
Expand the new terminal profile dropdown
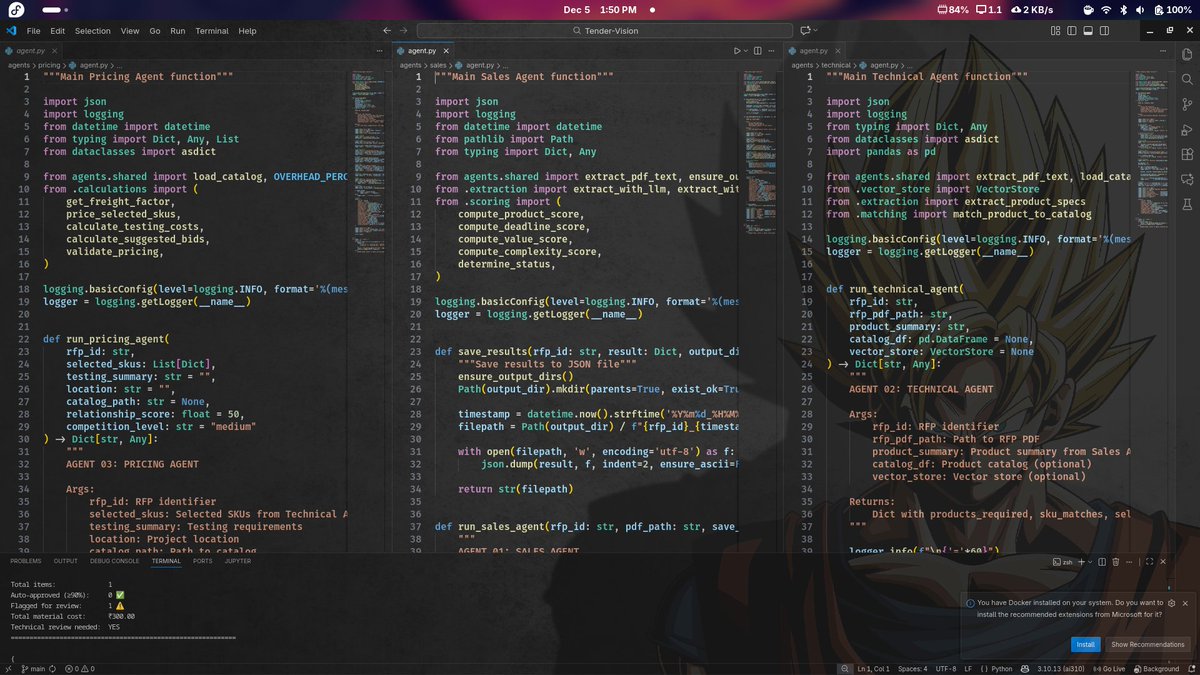click(1092, 562)
